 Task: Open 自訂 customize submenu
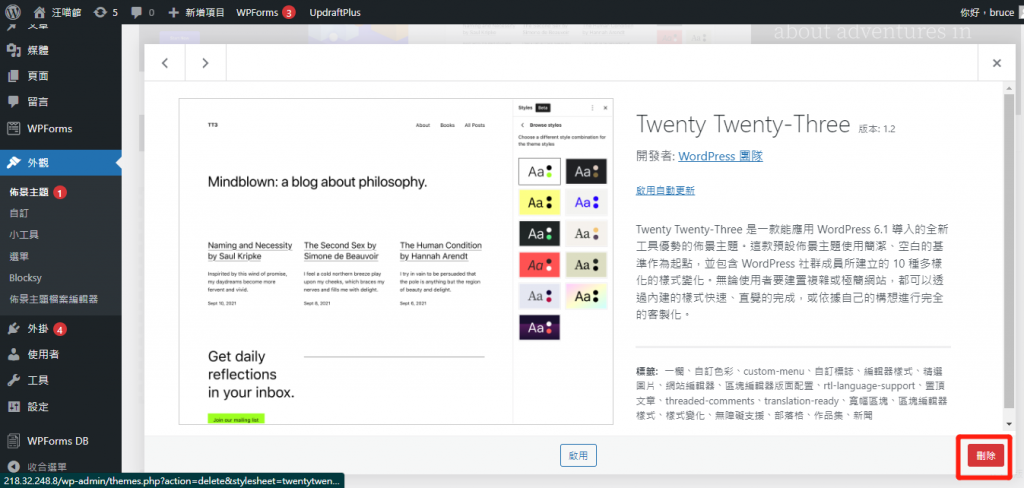pos(19,213)
